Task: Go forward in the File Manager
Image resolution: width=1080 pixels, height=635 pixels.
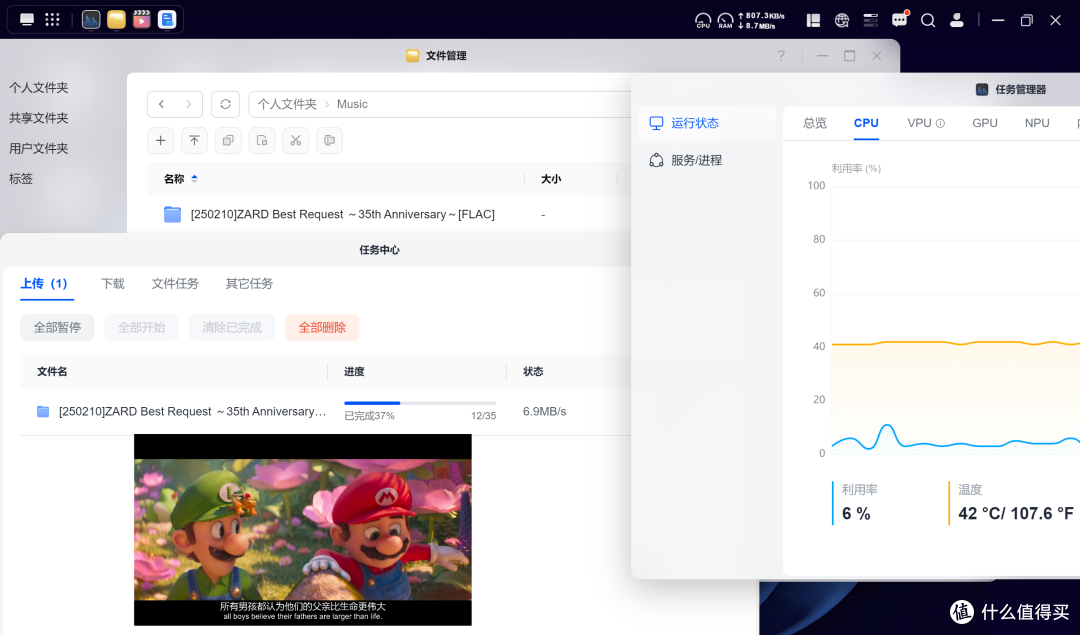Action: pyautogui.click(x=188, y=104)
